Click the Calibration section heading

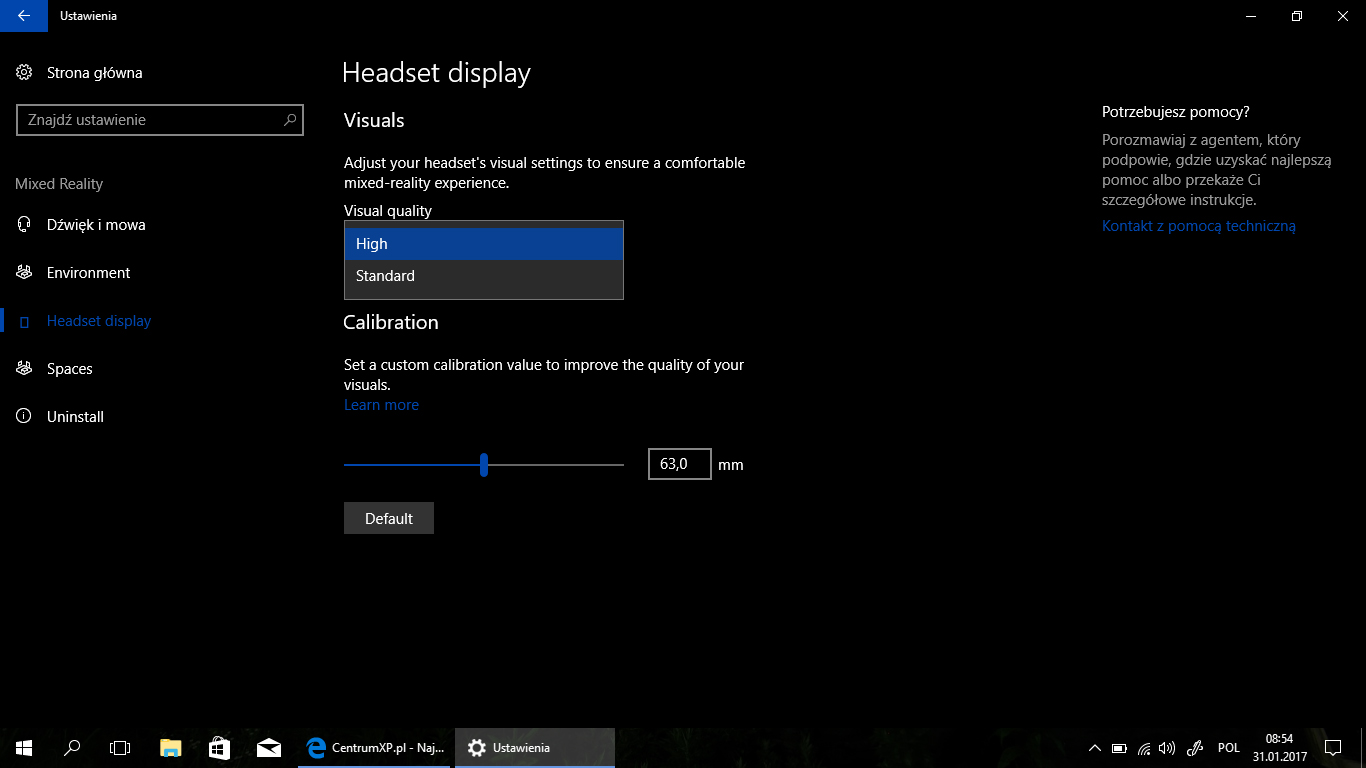pyautogui.click(x=391, y=322)
